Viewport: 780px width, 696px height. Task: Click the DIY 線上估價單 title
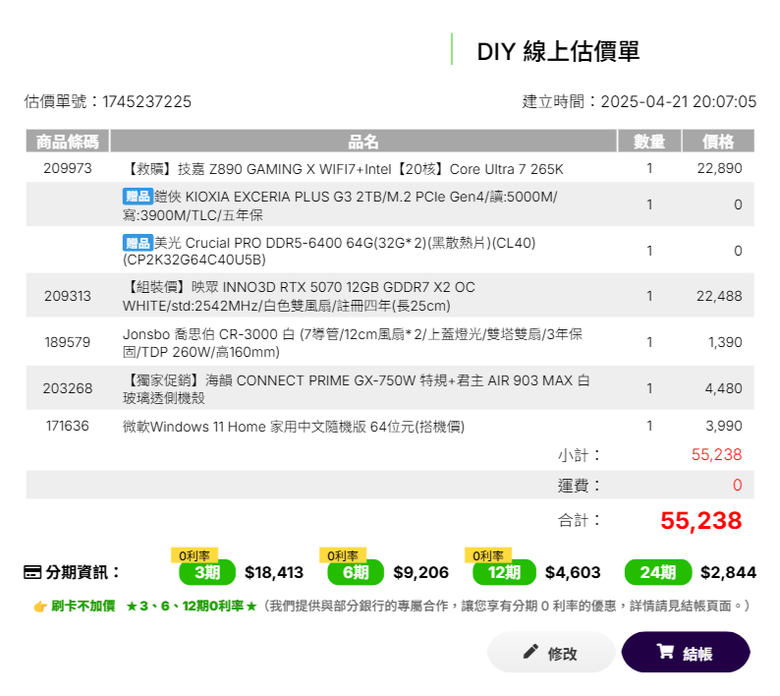(558, 51)
